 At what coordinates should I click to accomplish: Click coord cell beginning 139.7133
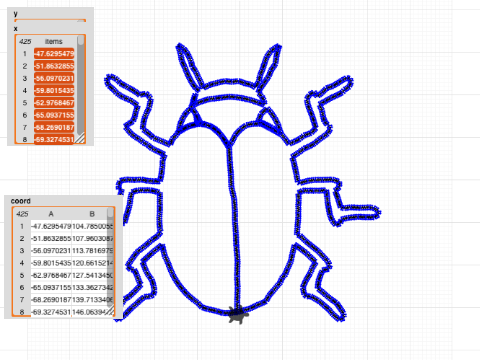pyautogui.click(x=92, y=300)
